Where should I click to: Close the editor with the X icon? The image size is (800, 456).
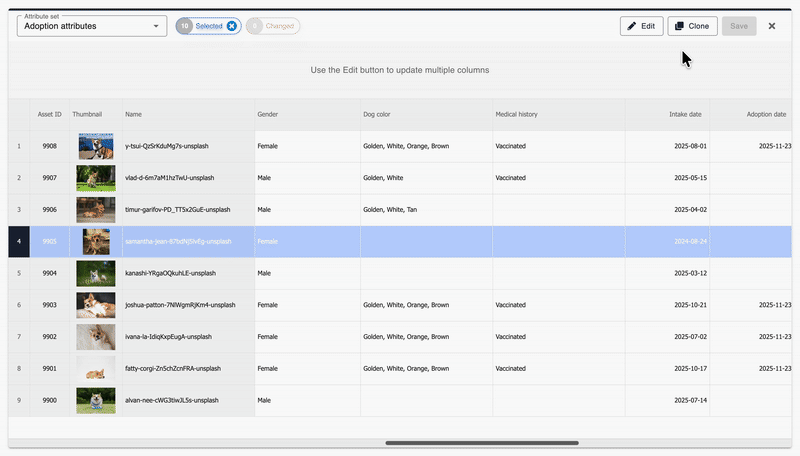tap(772, 26)
